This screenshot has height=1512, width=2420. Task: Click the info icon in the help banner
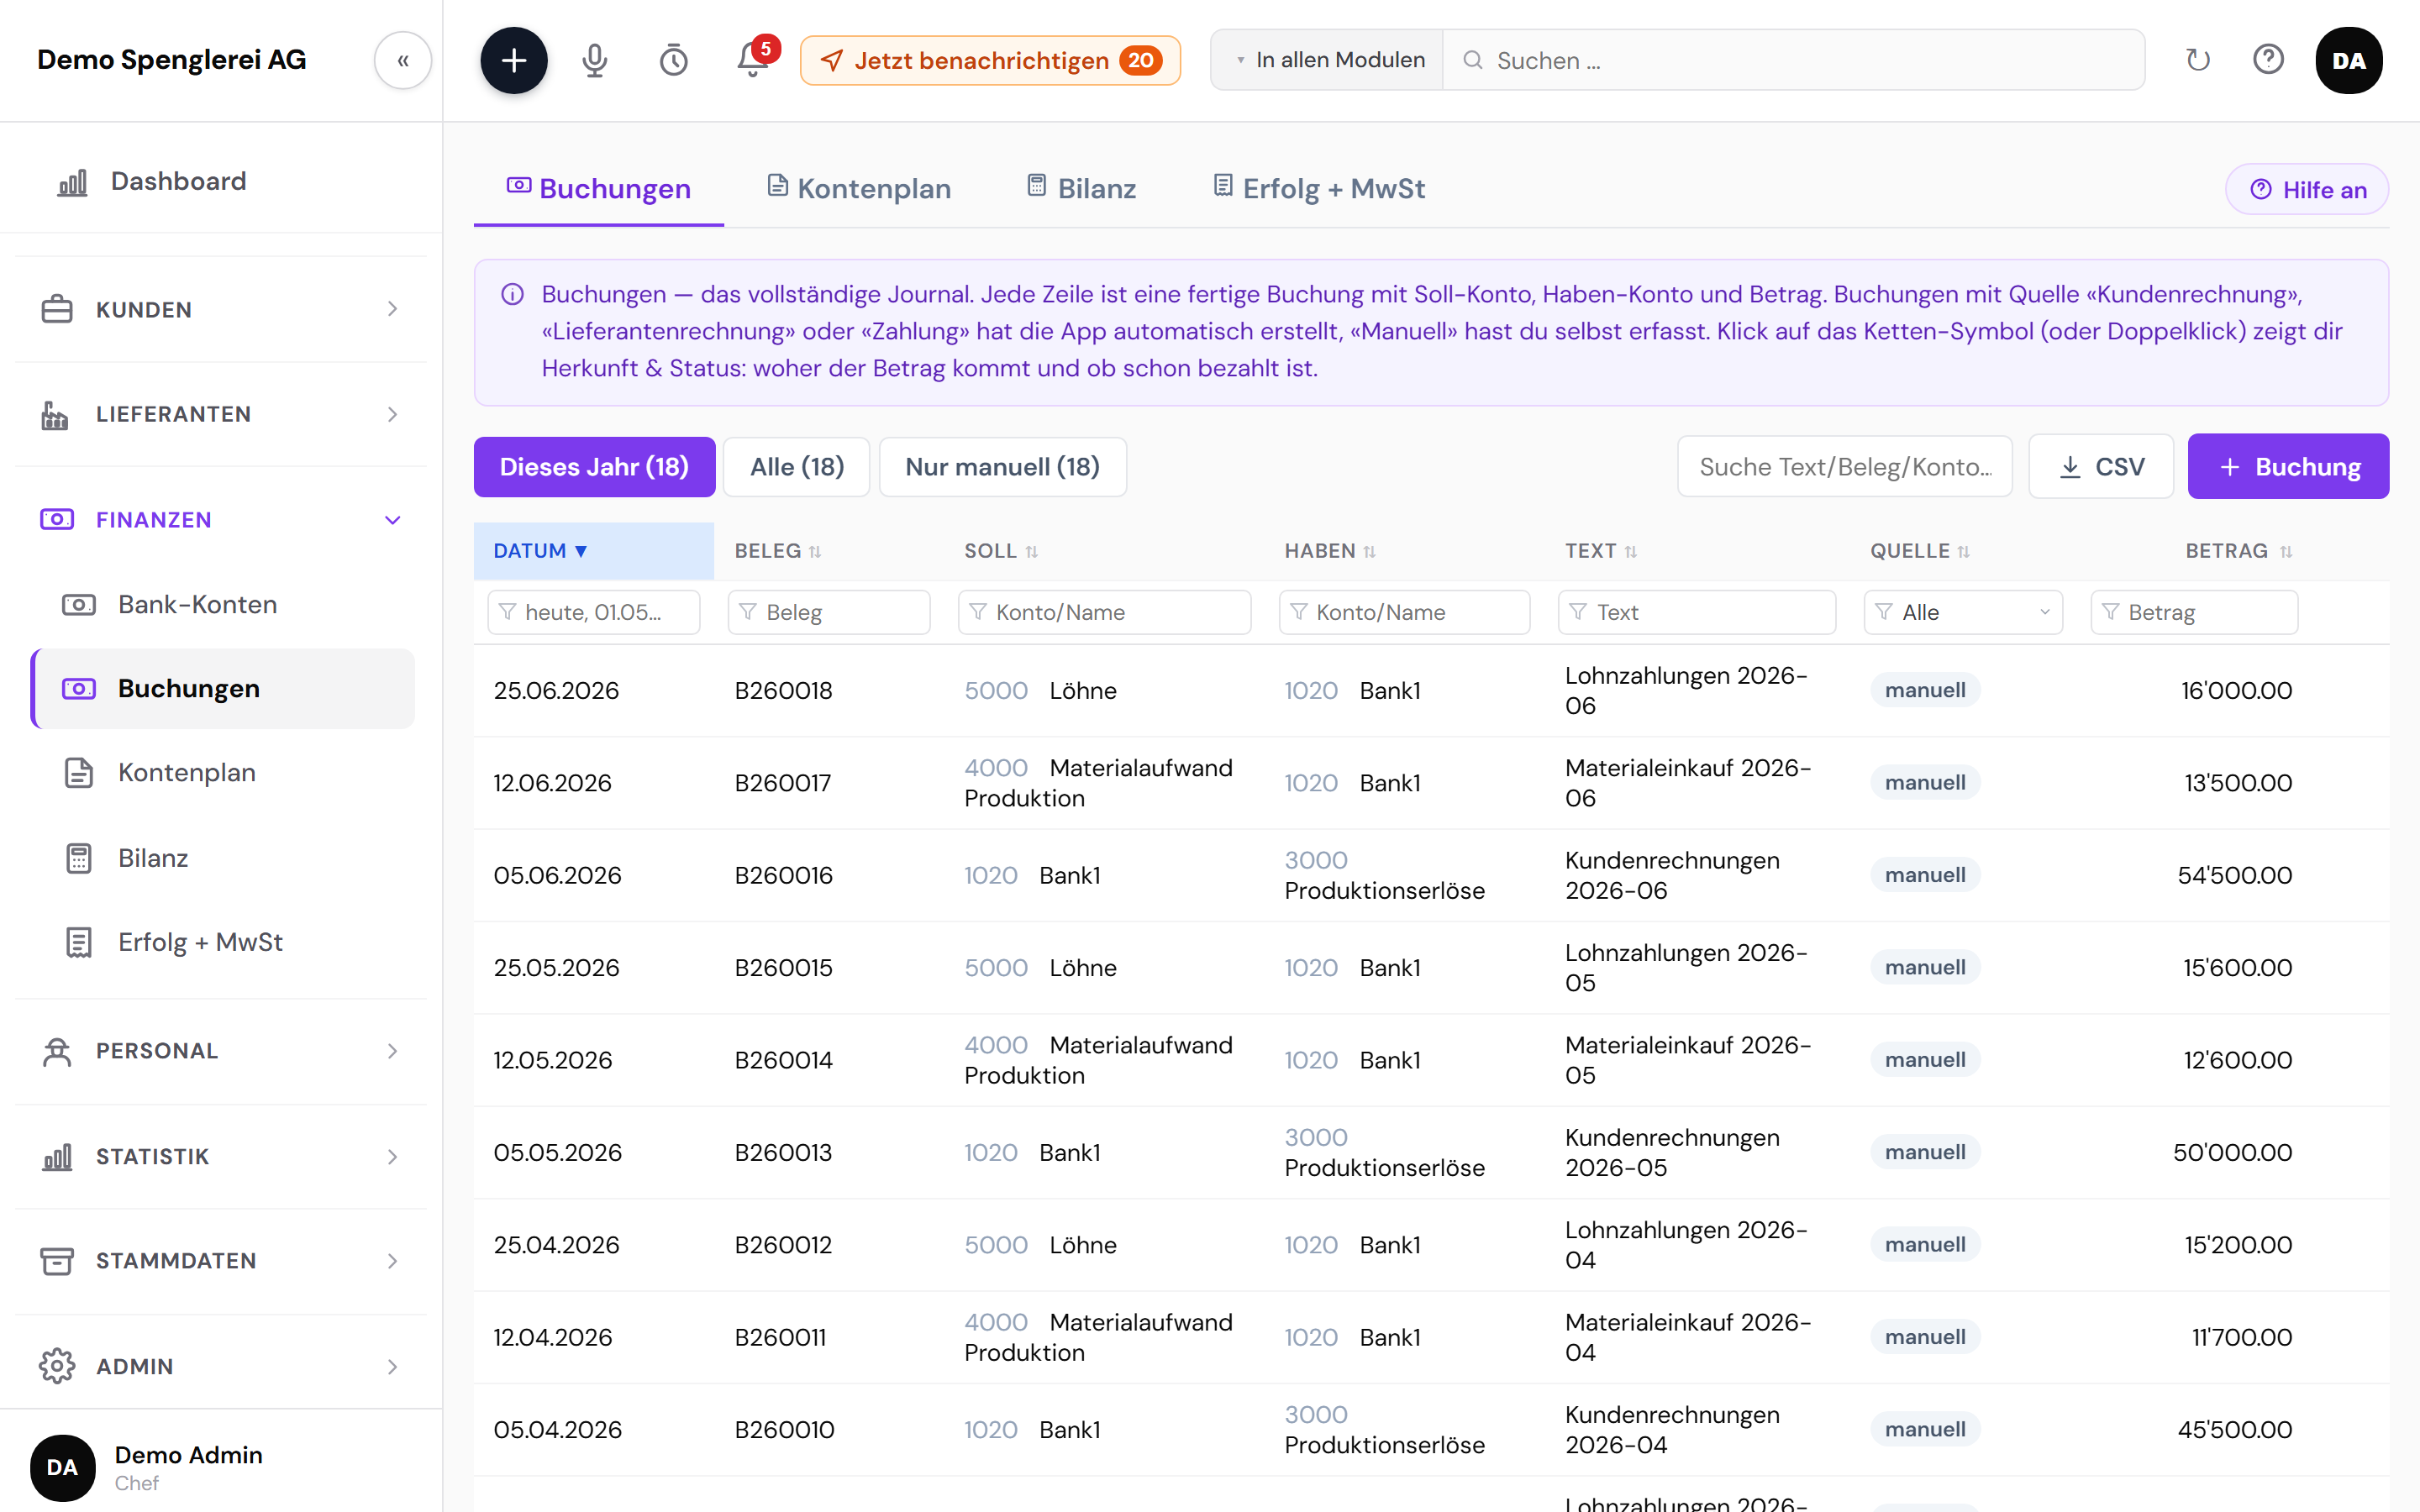pyautogui.click(x=512, y=294)
